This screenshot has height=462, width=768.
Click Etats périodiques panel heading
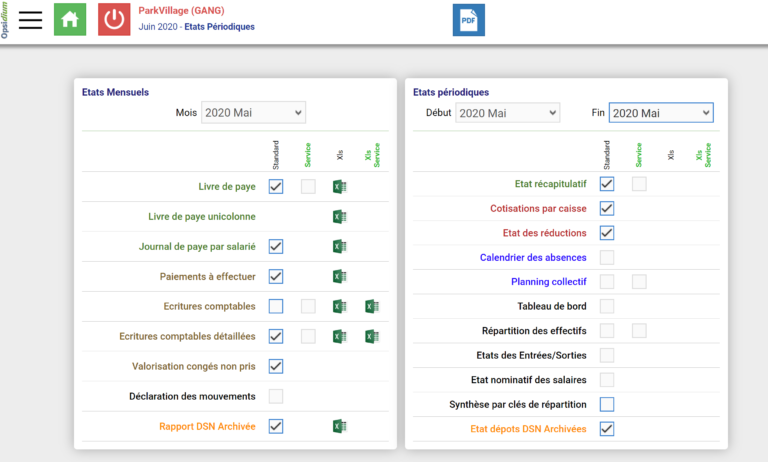(x=451, y=92)
